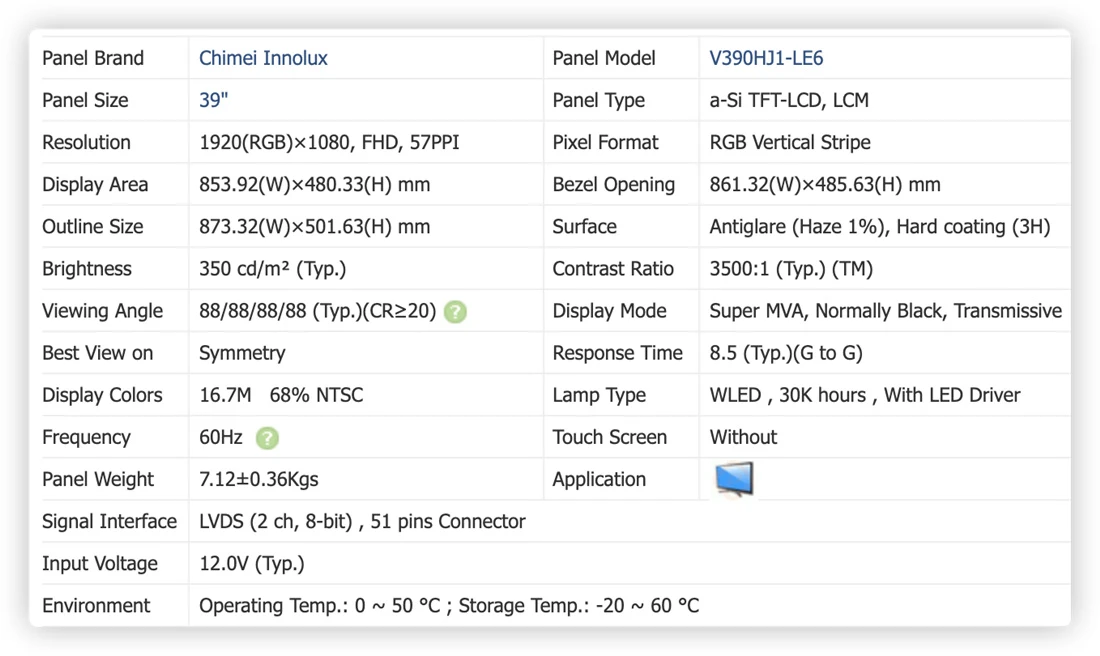Select the '350 cd/m² (Typ.)' brightness value
The image size is (1100, 656).
tap(272, 269)
